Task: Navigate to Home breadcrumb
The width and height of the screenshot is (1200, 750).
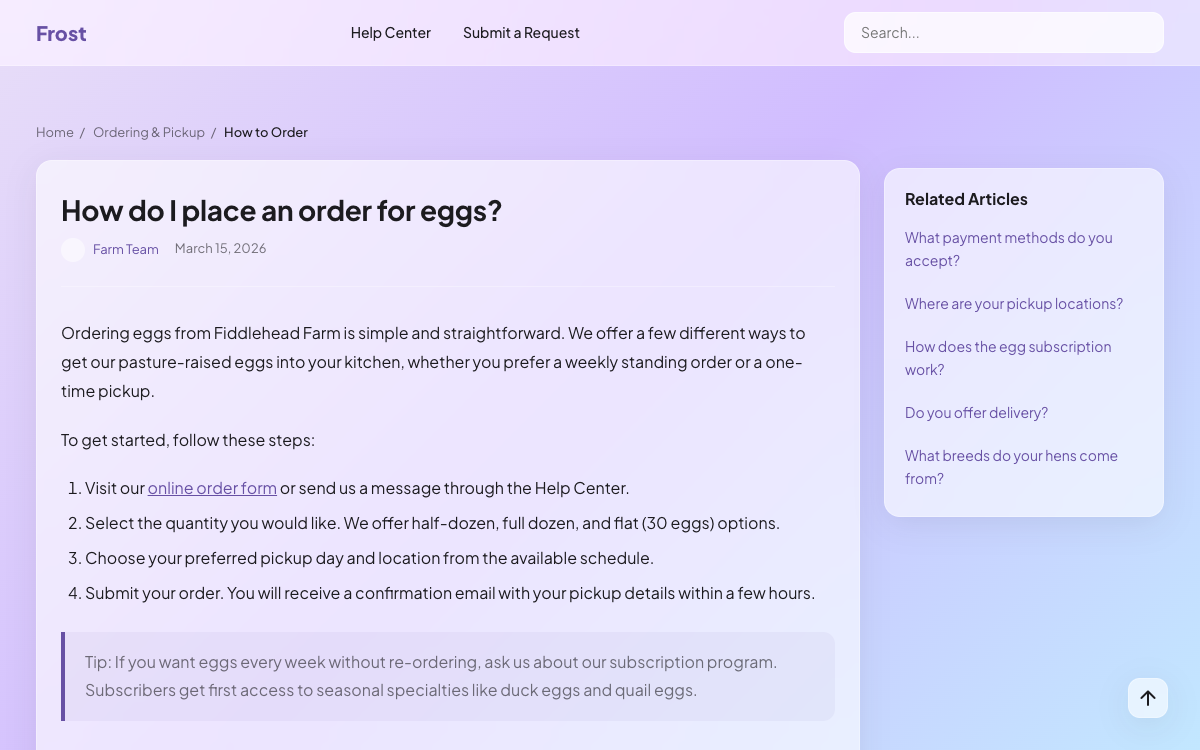Action: coord(55,132)
